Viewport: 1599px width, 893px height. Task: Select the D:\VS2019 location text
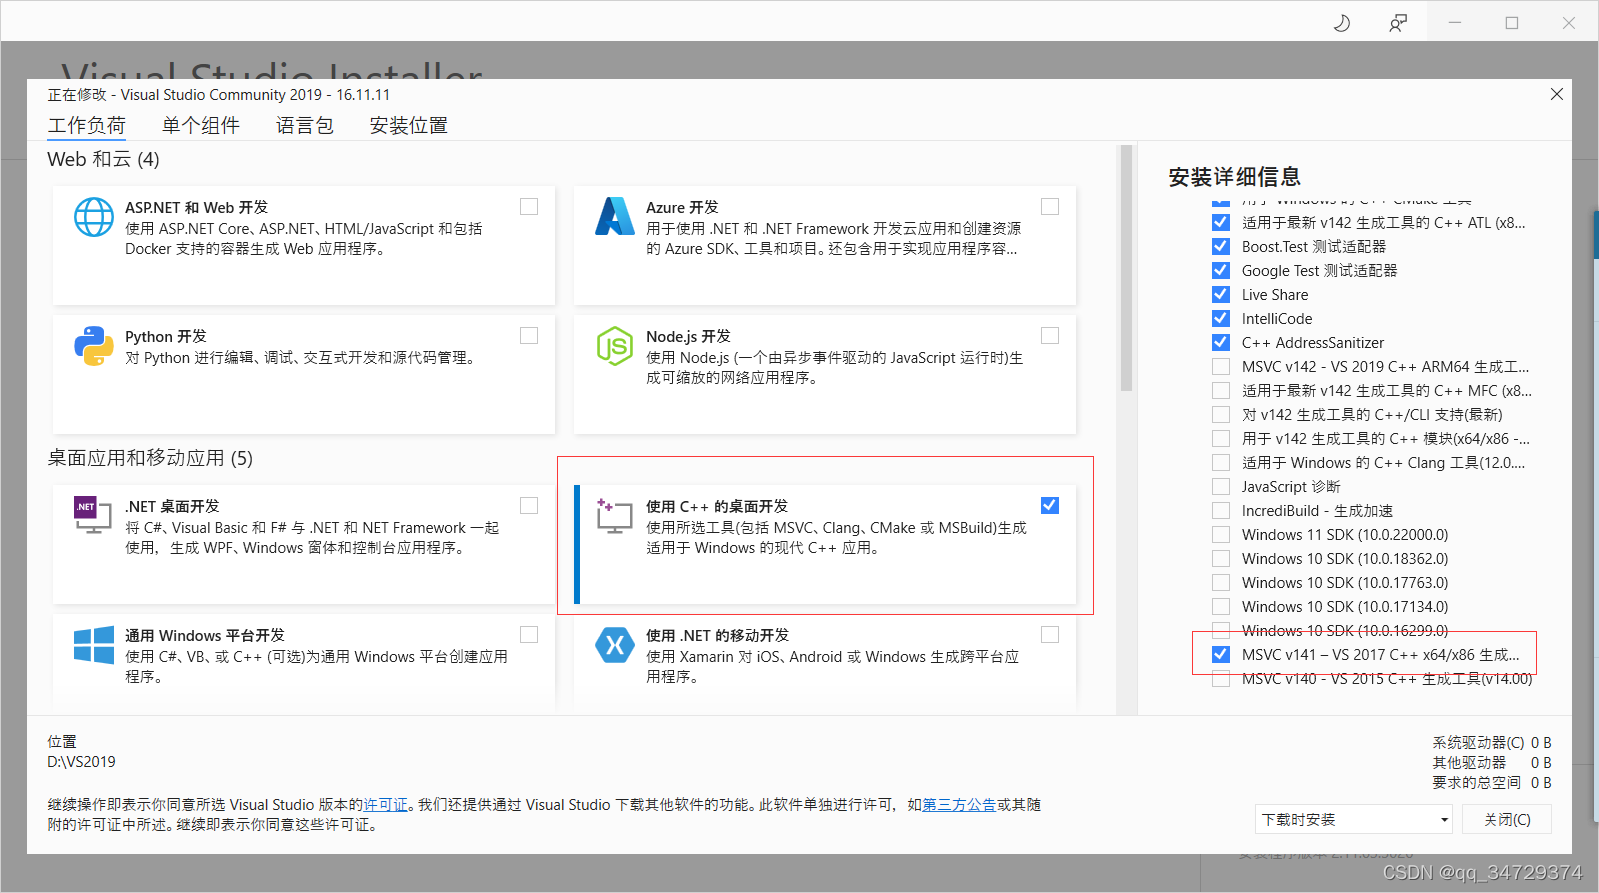tap(82, 762)
